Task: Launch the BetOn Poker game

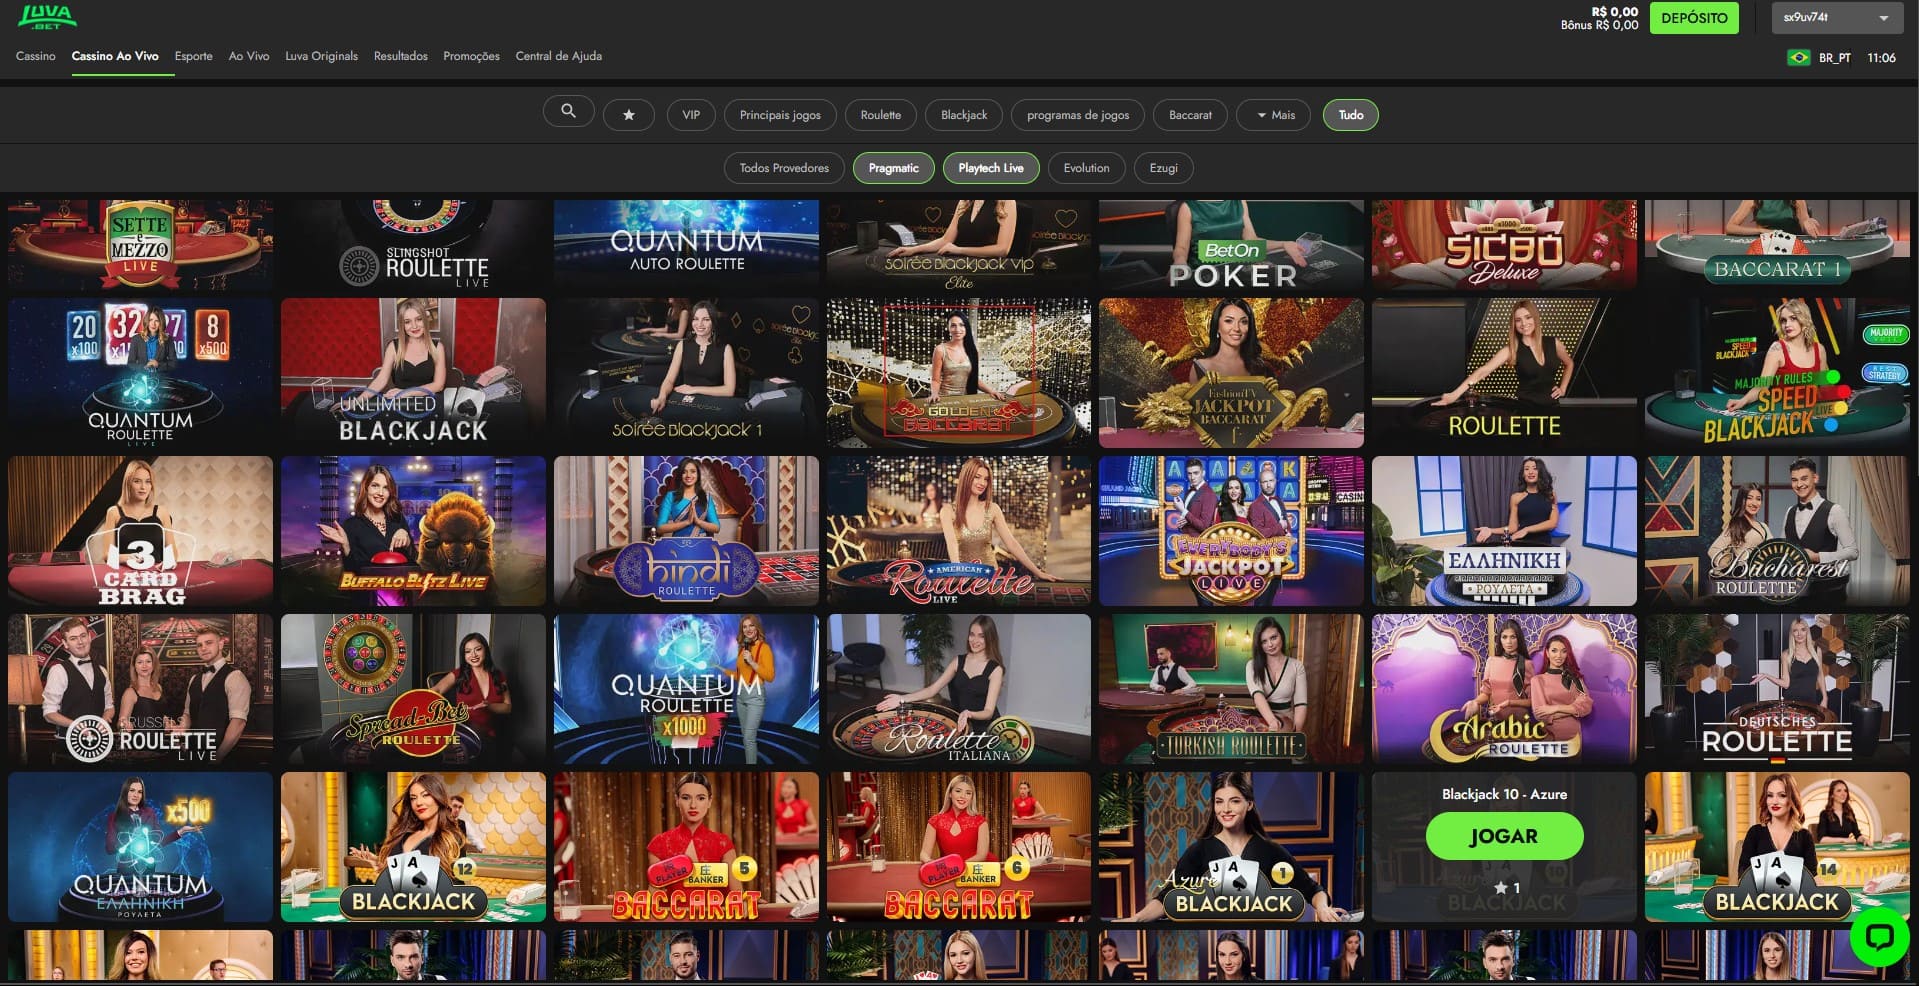Action: [1231, 244]
